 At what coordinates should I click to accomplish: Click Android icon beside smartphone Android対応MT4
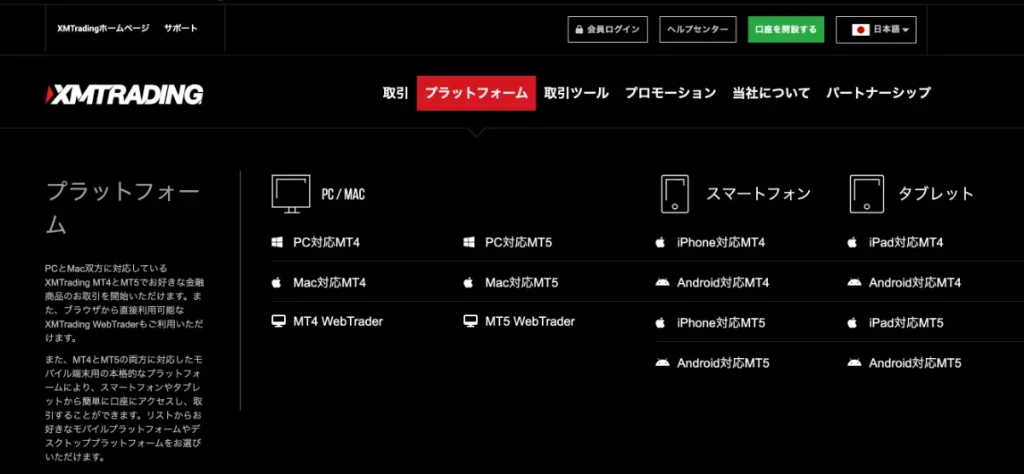[662, 283]
